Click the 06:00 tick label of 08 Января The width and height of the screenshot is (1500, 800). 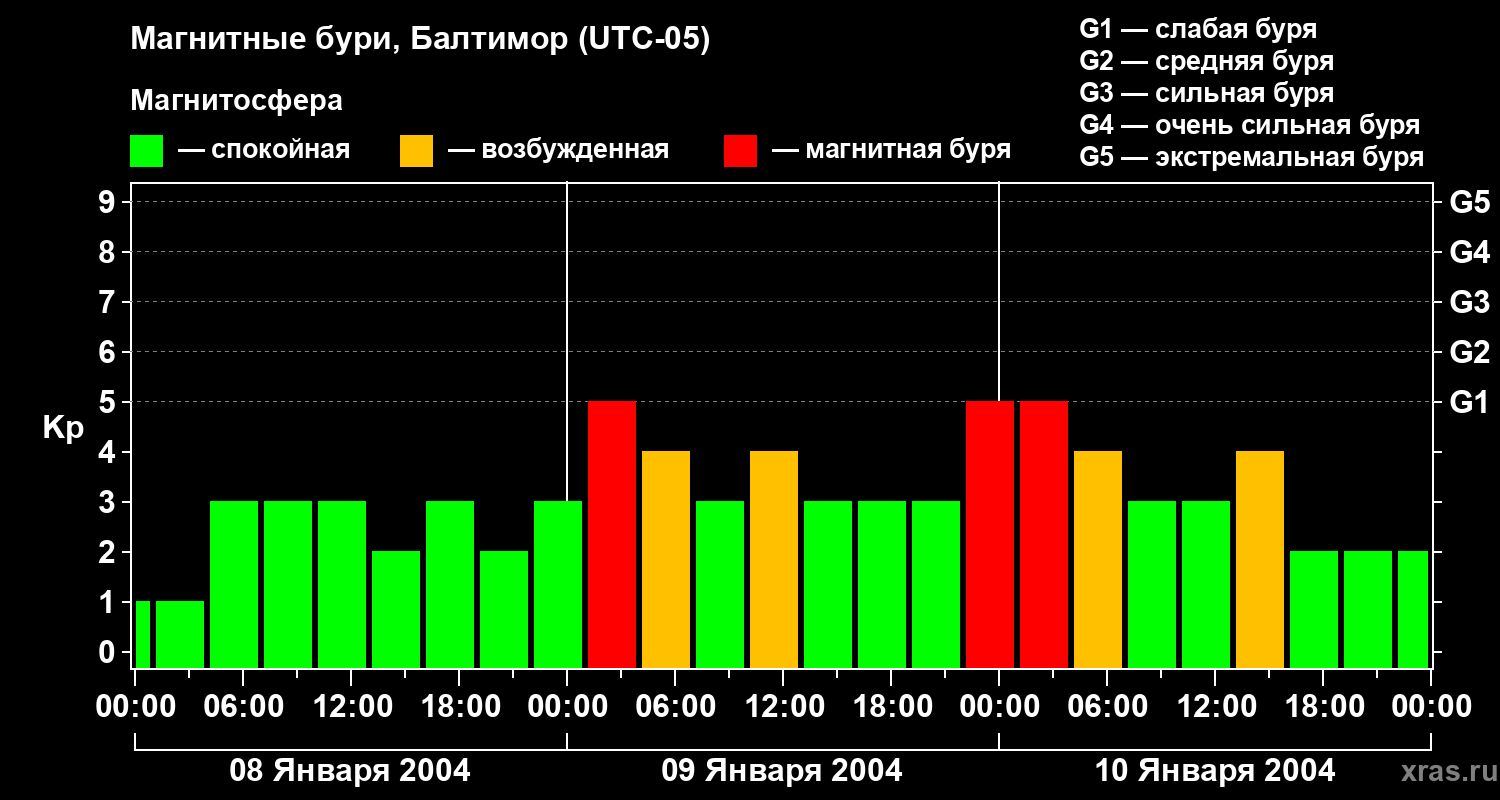pyautogui.click(x=243, y=707)
